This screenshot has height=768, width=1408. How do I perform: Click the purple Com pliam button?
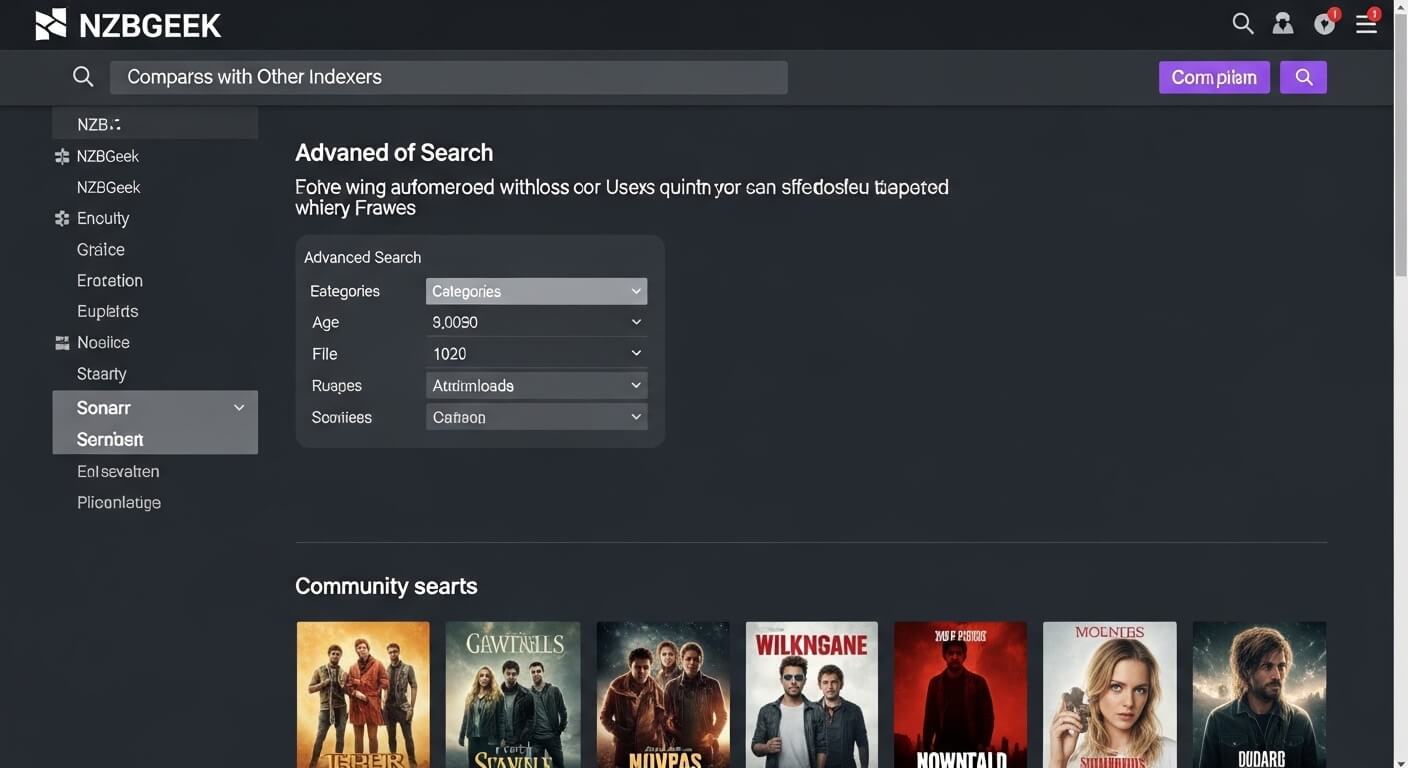pyautogui.click(x=1214, y=77)
